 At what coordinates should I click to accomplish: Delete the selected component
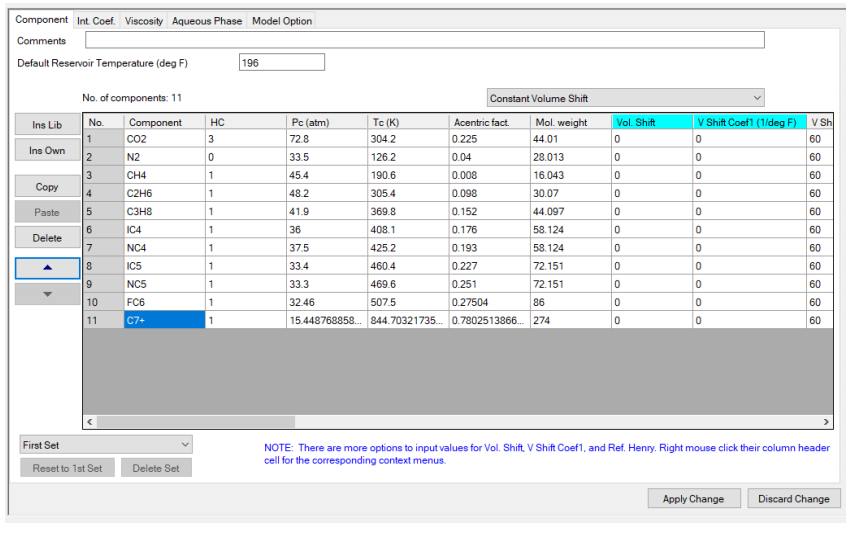[47, 238]
